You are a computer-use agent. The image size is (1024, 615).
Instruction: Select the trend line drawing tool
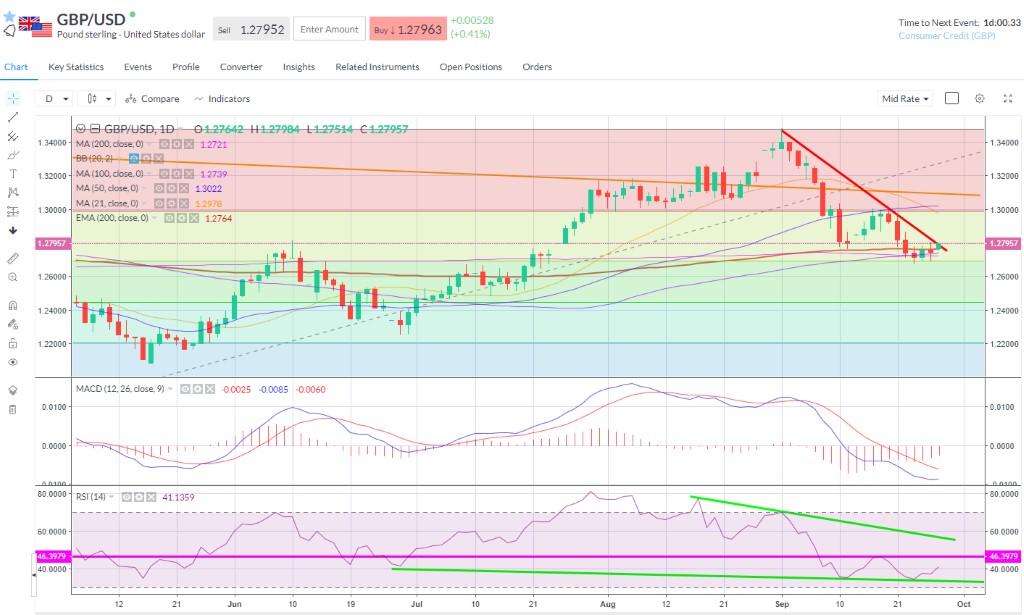tap(13, 117)
